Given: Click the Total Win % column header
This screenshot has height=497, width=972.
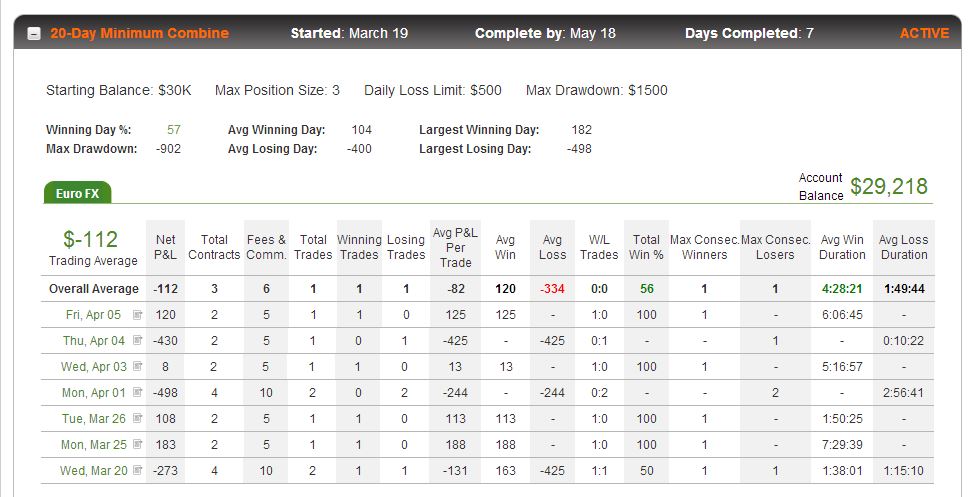Looking at the screenshot, I should (x=646, y=247).
